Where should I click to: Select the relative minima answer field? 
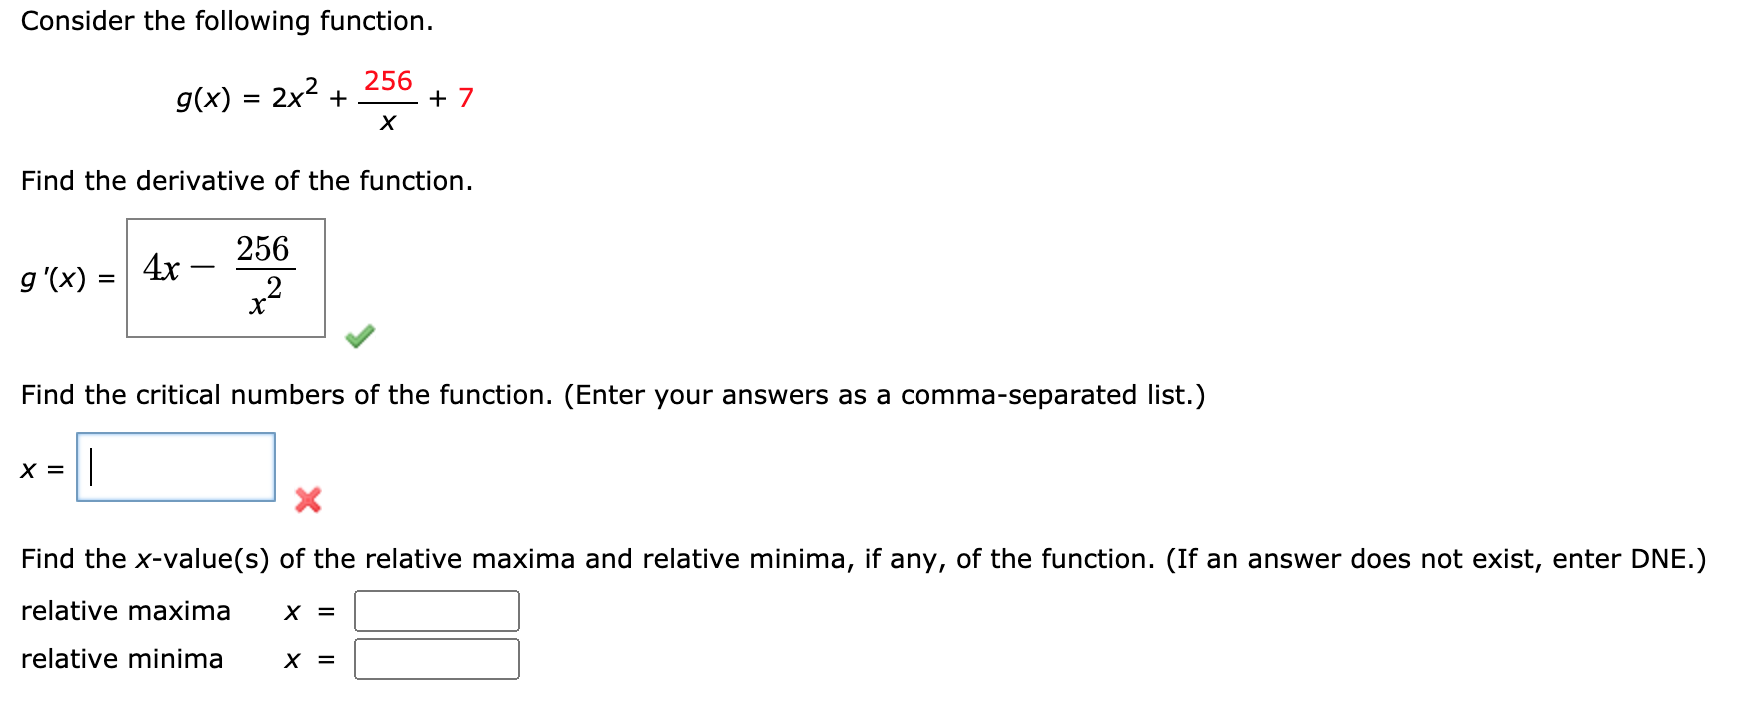tap(437, 658)
